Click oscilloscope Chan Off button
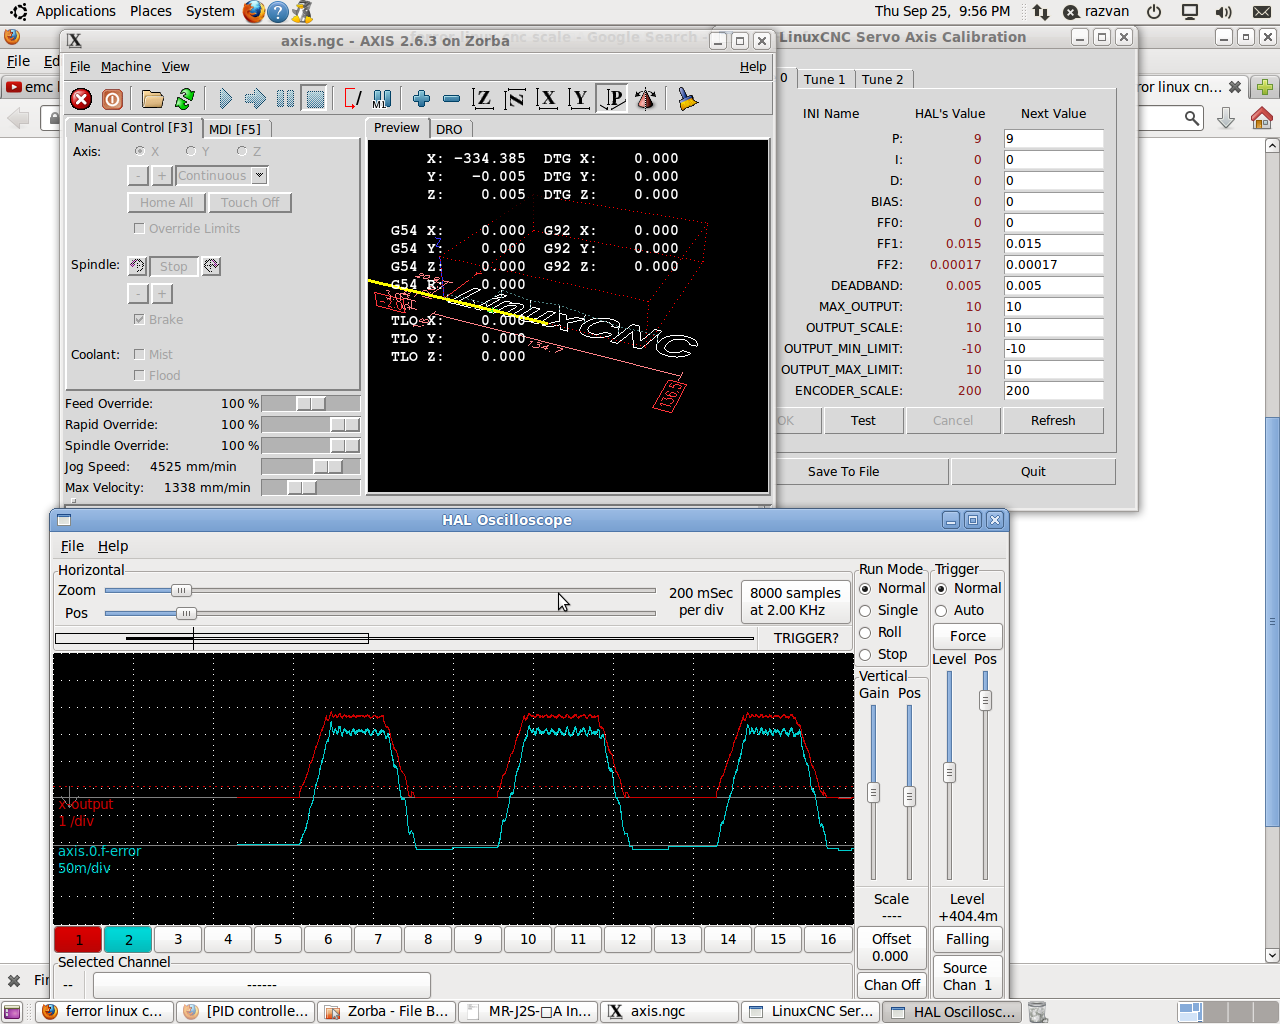 pyautogui.click(x=892, y=985)
